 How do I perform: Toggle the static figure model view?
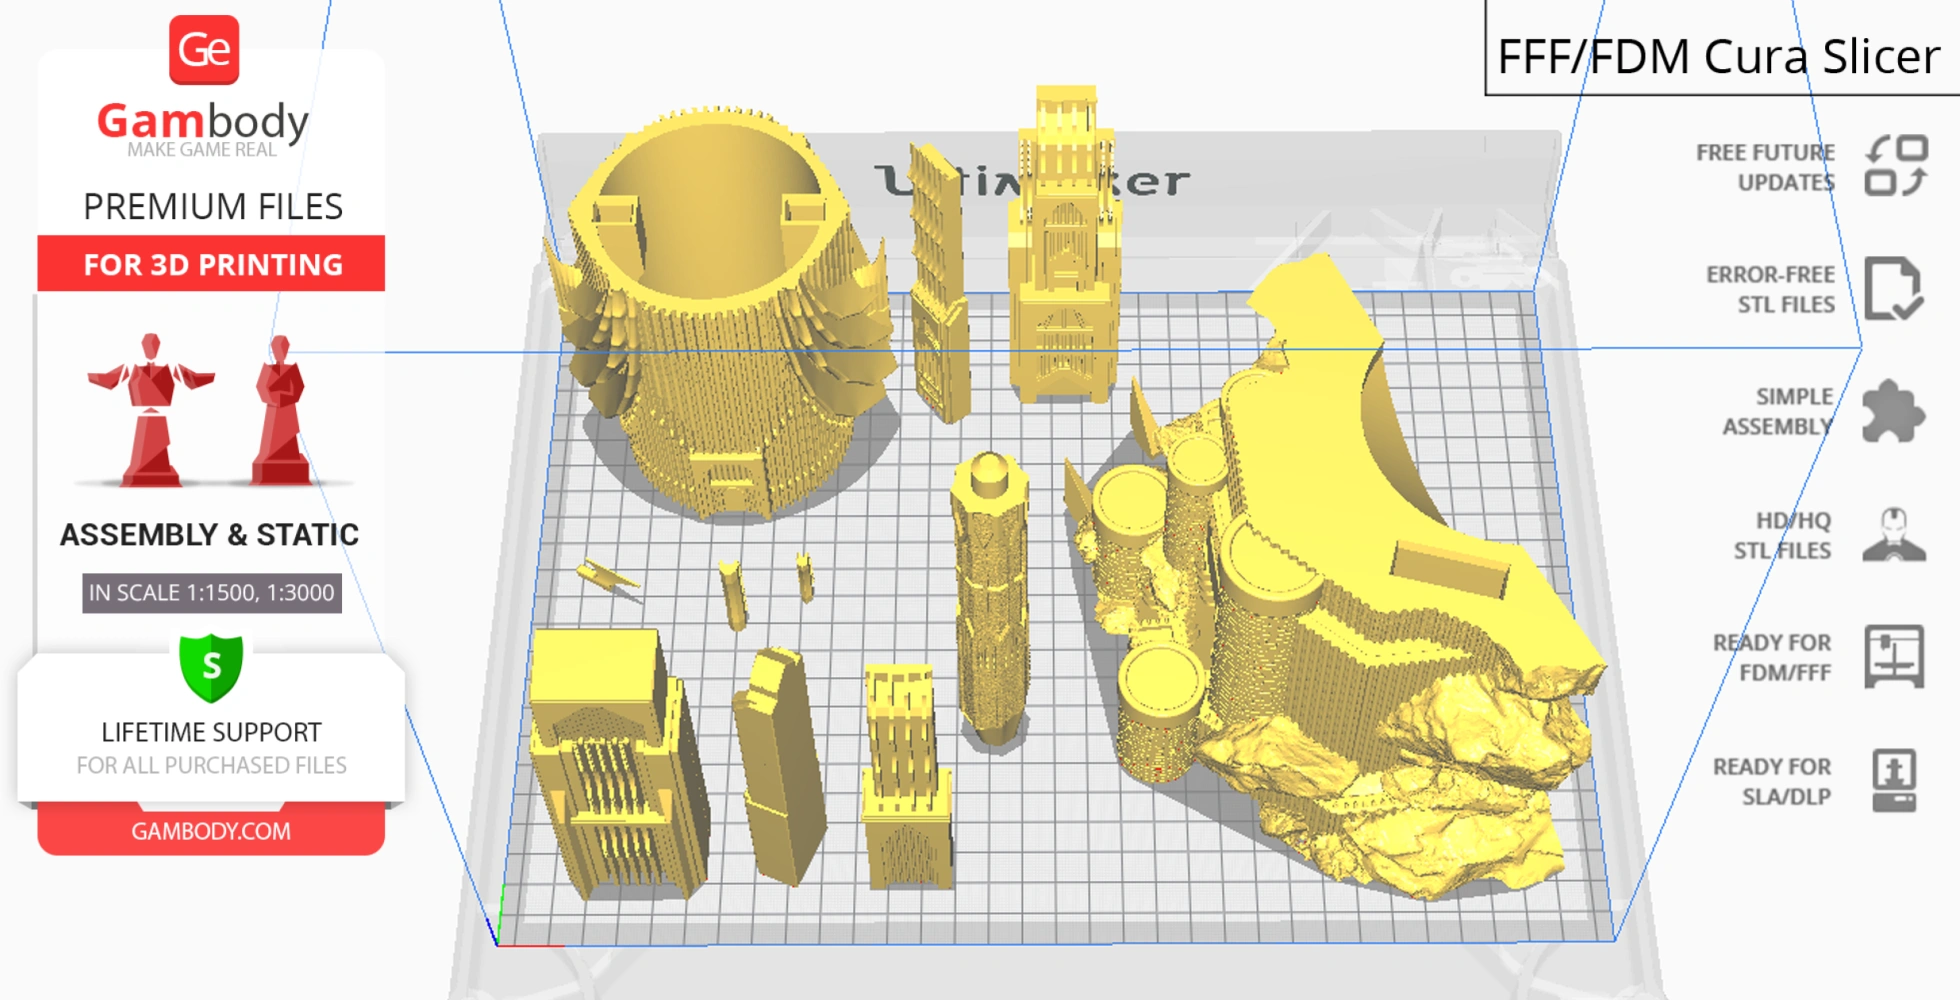[280, 410]
